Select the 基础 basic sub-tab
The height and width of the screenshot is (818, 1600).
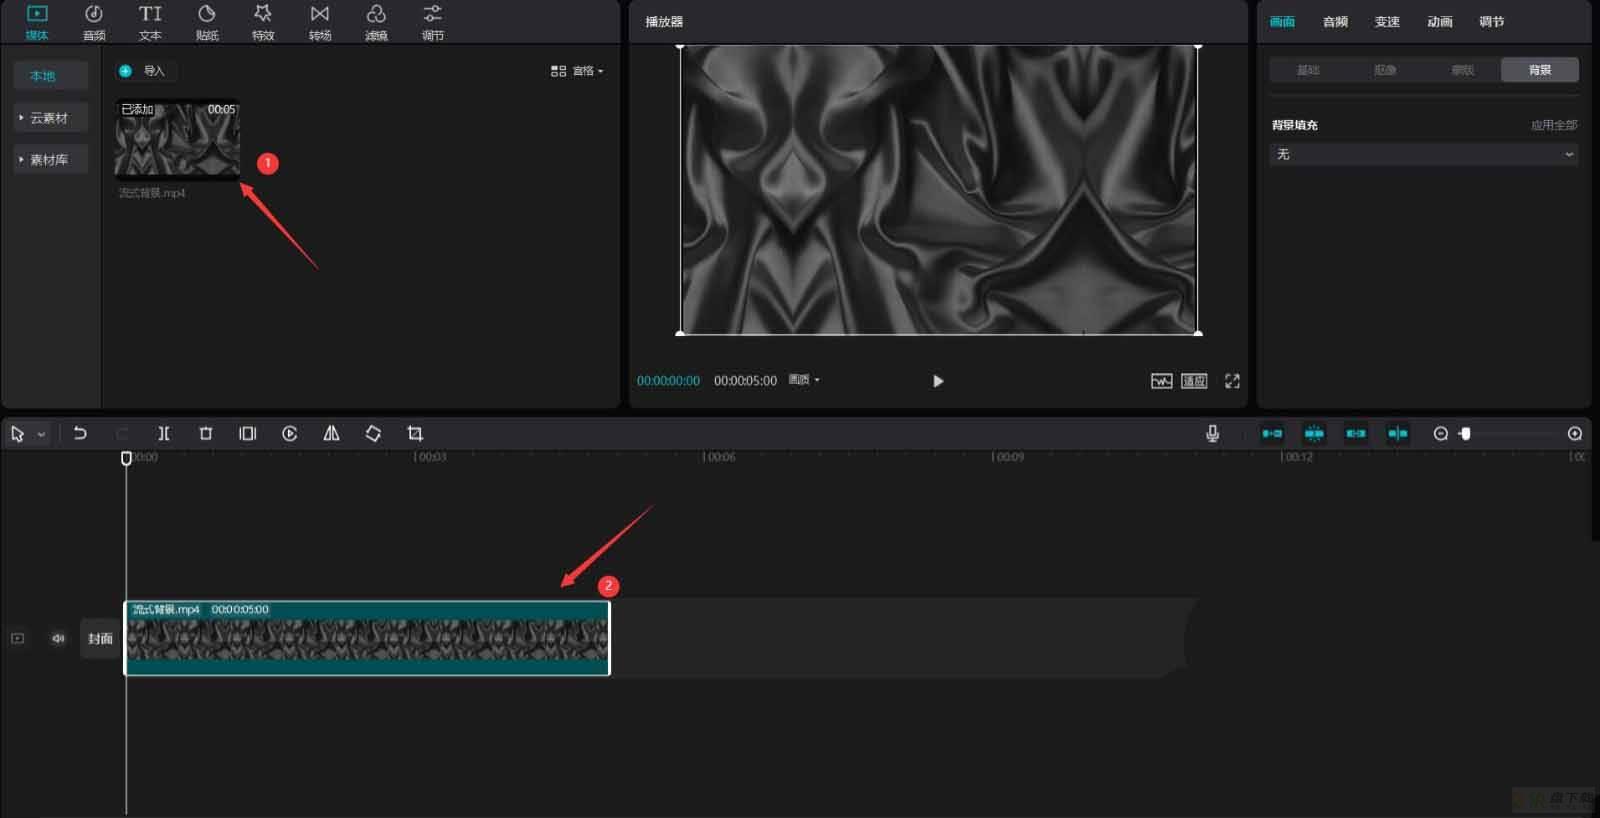1308,70
